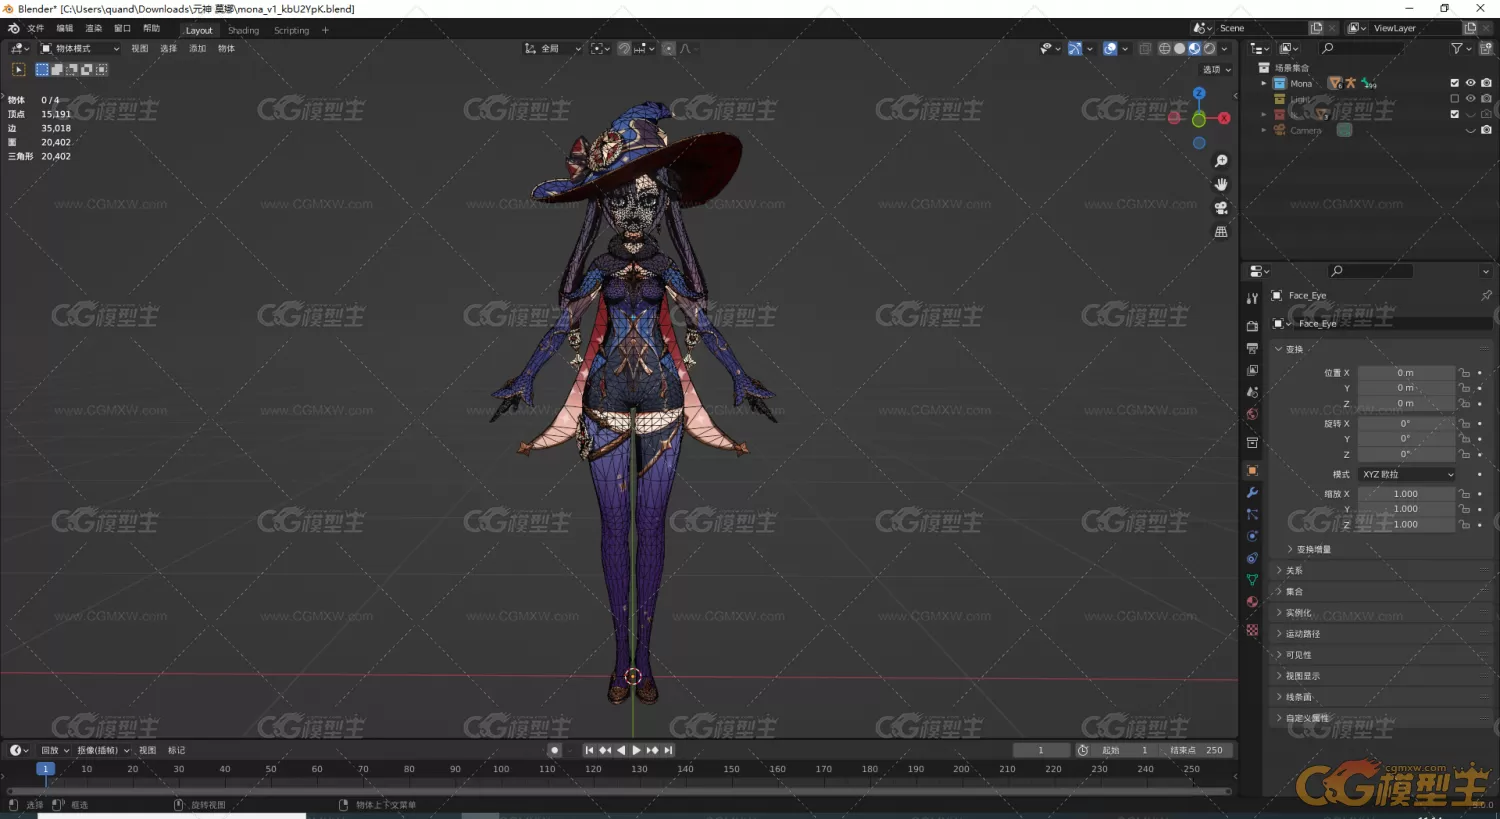Disable the Mona collection in renders
1500x819 pixels.
1486,83
